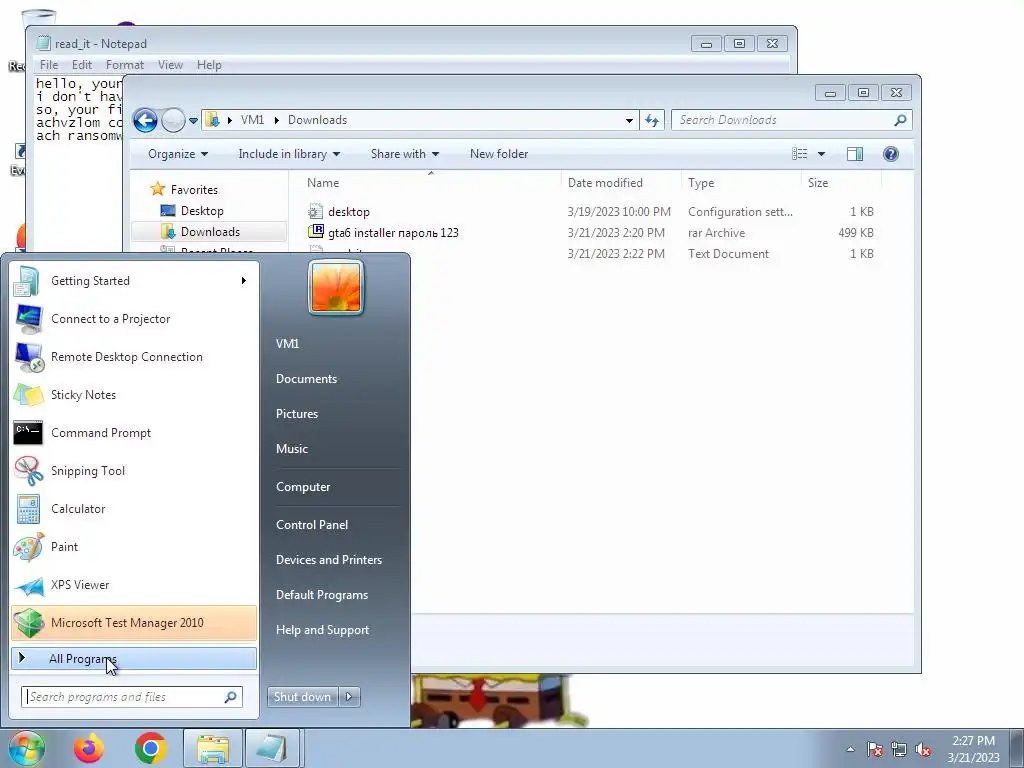The image size is (1024, 768).
Task: Go back in Explorer window
Action: tap(145, 120)
